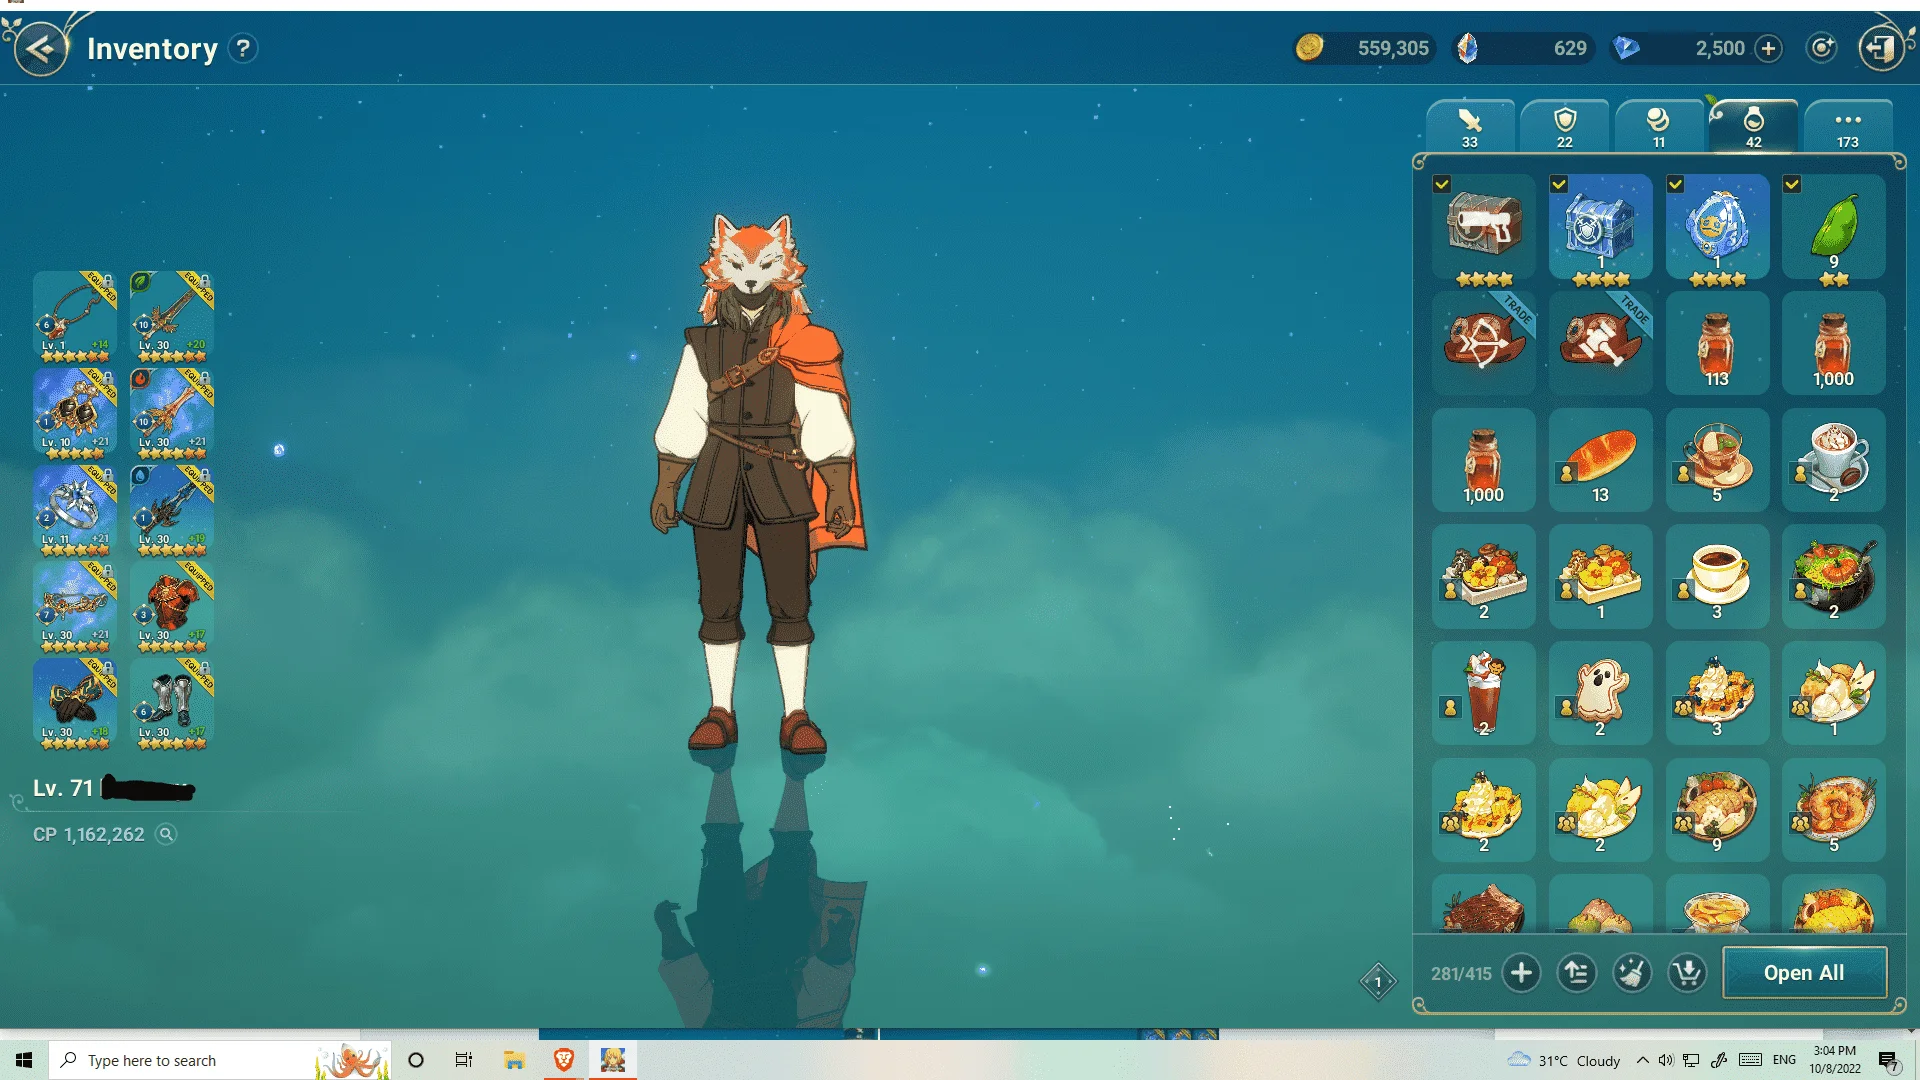Click the taskbar search box

coord(220,1060)
